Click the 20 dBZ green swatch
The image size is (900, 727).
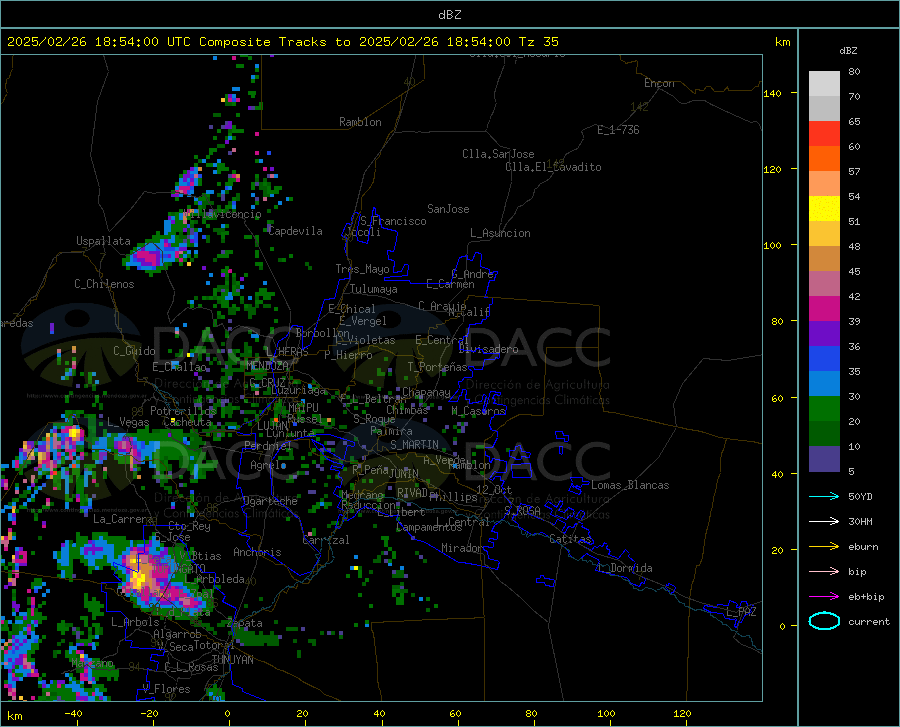[x=824, y=409]
